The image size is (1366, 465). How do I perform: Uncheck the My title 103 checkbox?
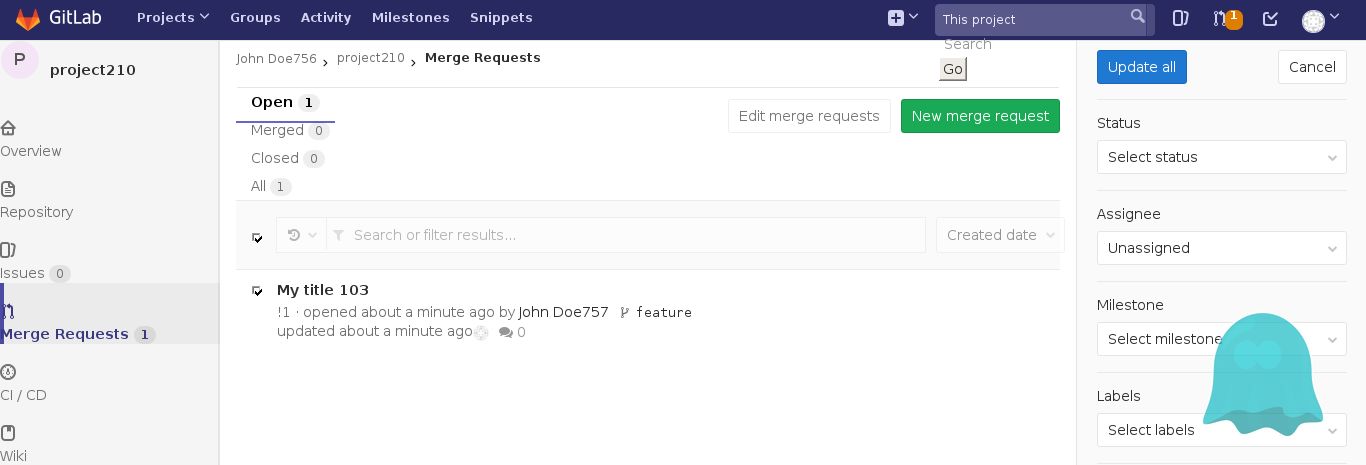point(257,290)
